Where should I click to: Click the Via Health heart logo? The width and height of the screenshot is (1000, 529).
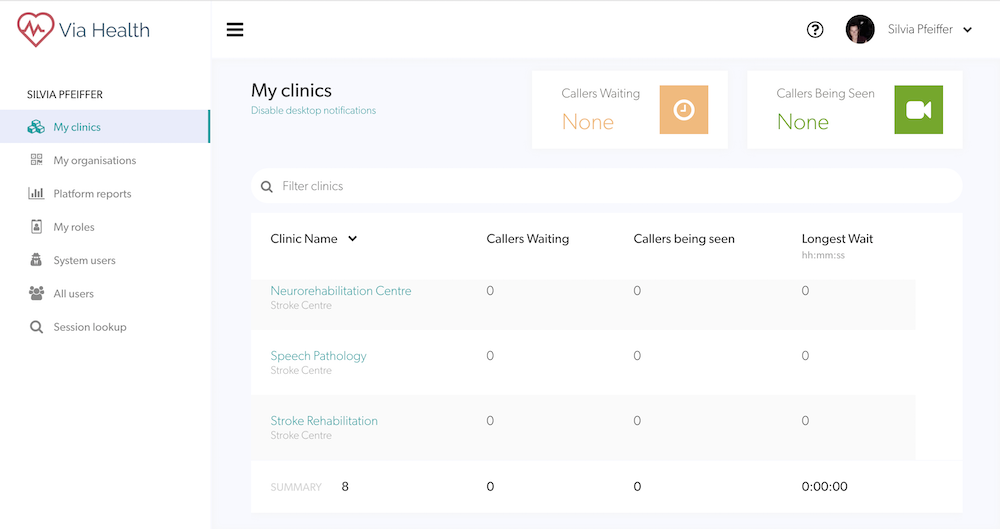pyautogui.click(x=35, y=29)
